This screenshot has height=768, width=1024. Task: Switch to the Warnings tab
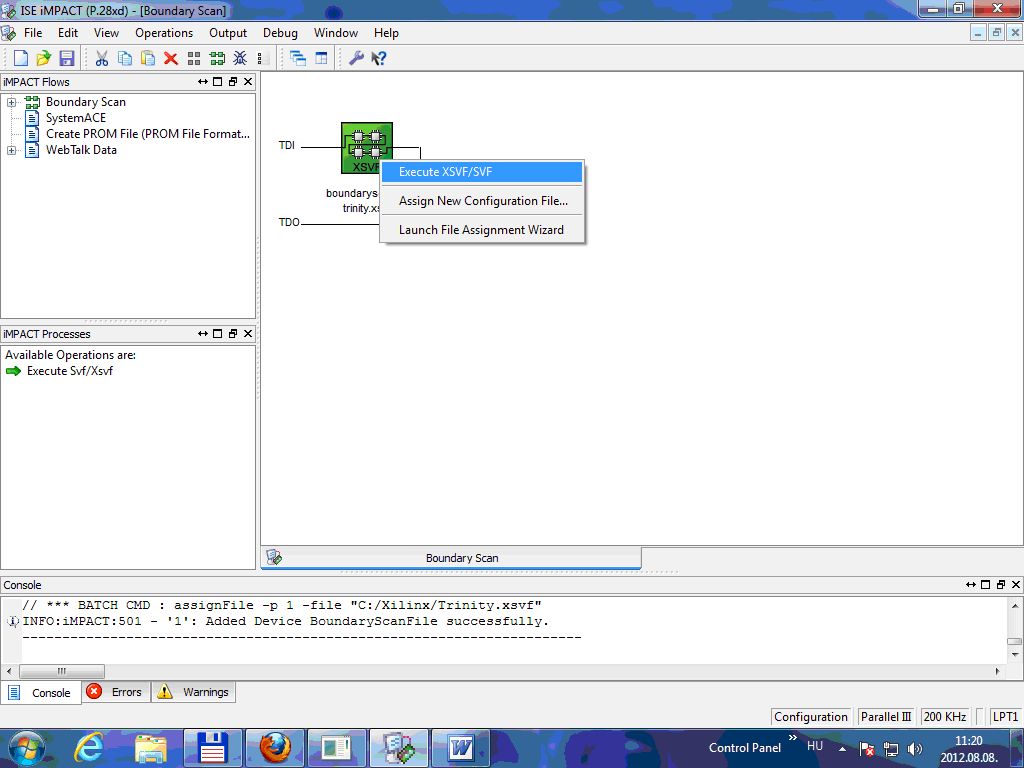coord(194,692)
